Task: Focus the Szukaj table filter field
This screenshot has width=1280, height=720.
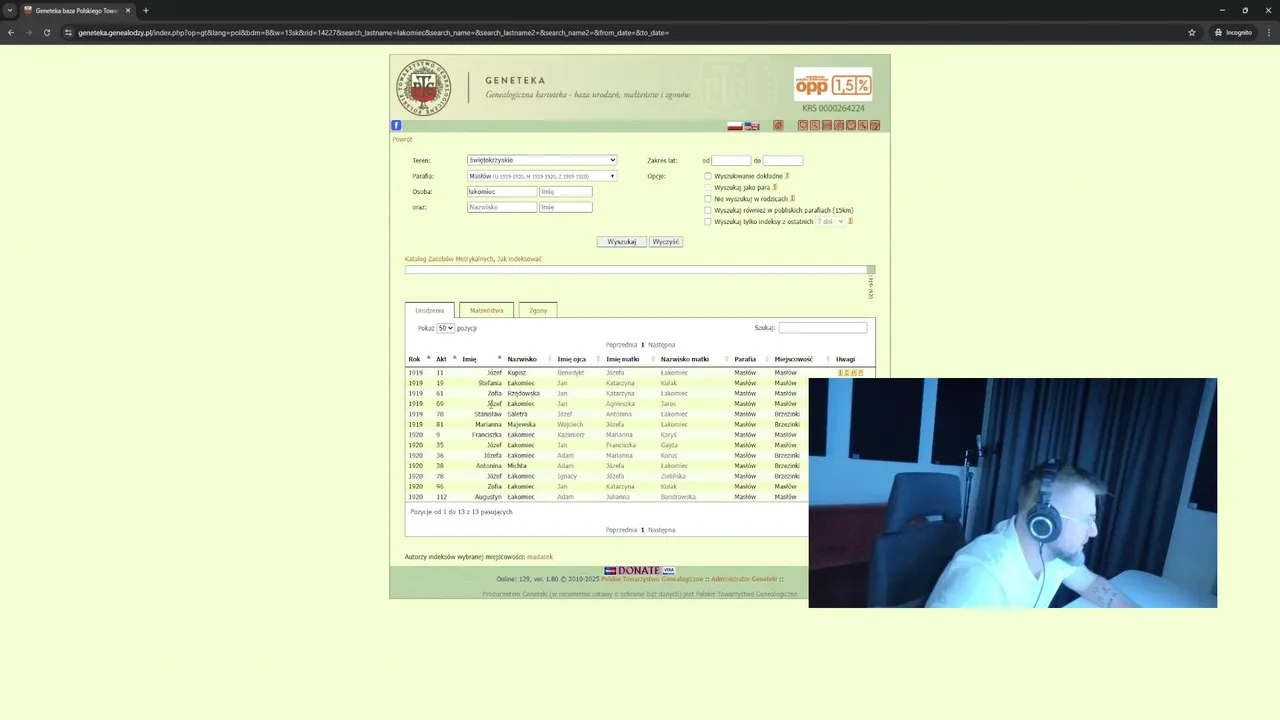Action: [x=823, y=327]
